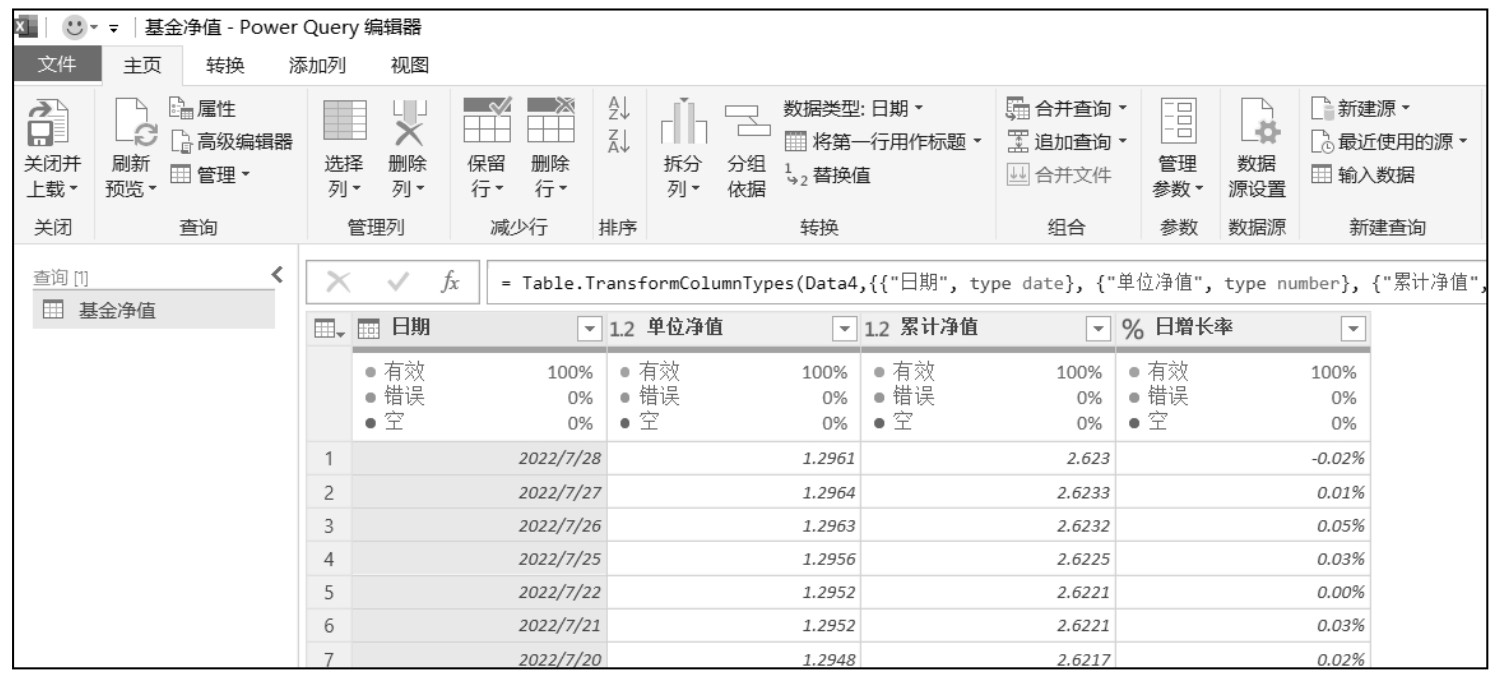Screen dimensions: 1499x678
Task: Select the cell 2.6232
Action: click(x=988, y=526)
